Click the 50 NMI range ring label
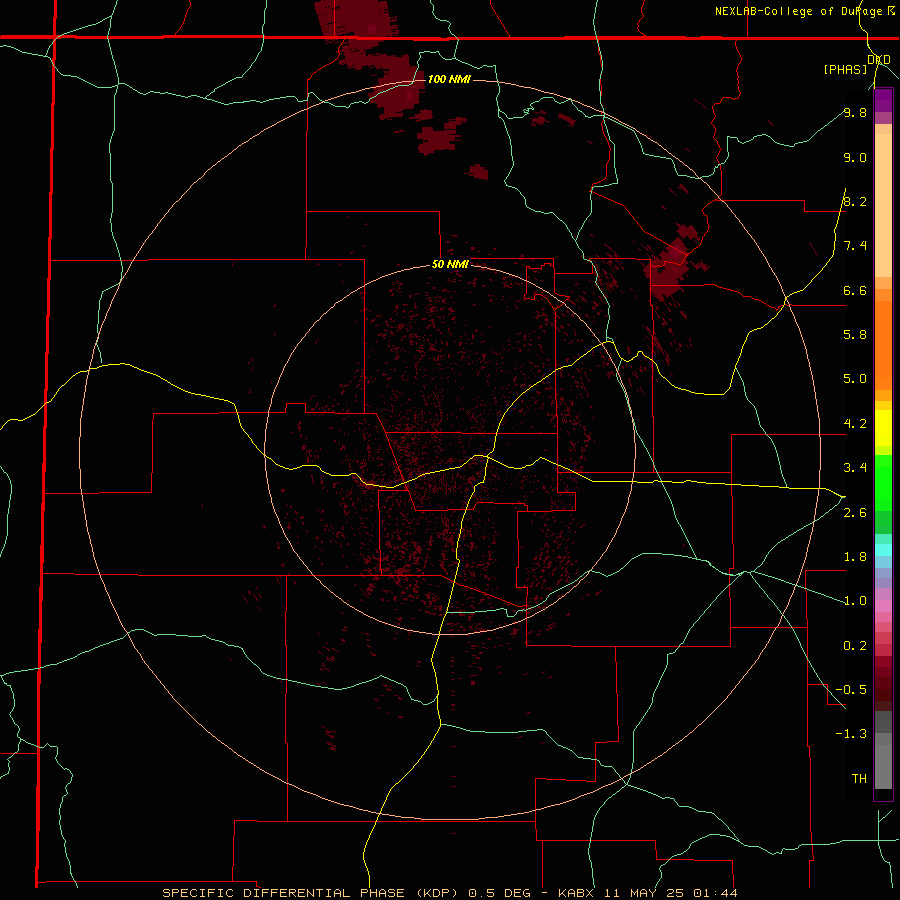Image resolution: width=900 pixels, height=900 pixels. click(x=450, y=265)
